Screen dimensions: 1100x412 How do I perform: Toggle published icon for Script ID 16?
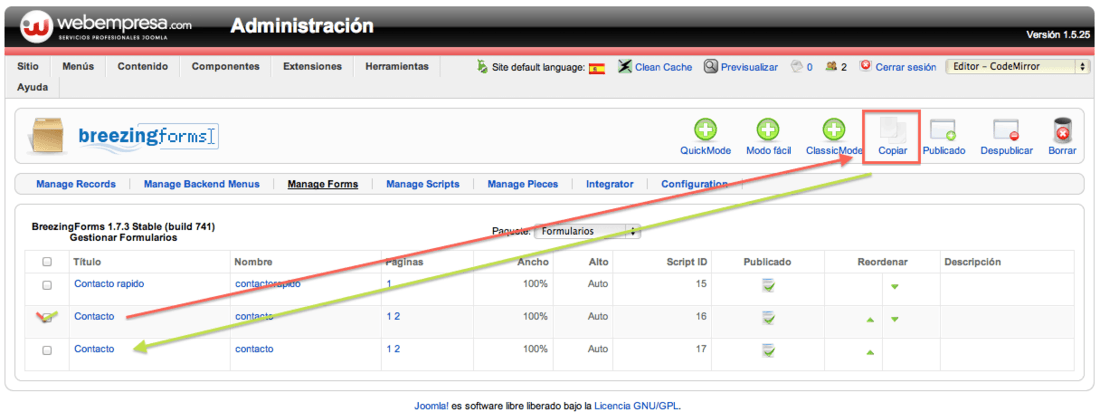pos(768,317)
